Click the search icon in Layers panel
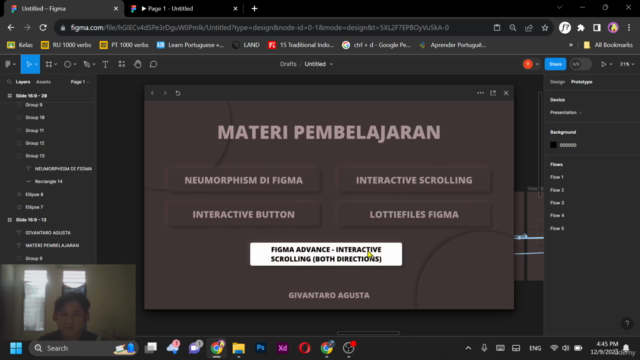 [x=9, y=82]
